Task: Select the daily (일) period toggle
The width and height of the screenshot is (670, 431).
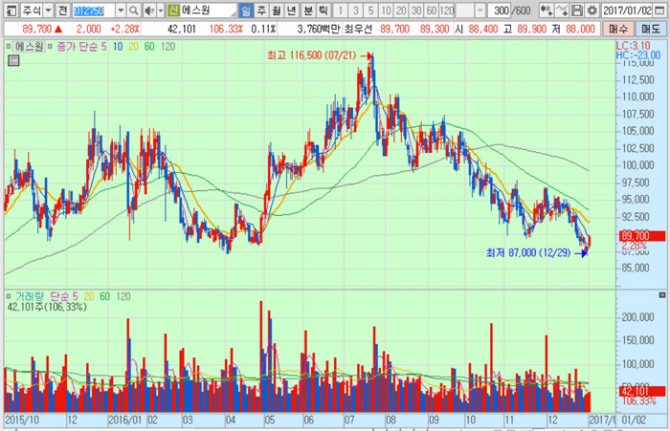Action: (x=246, y=9)
